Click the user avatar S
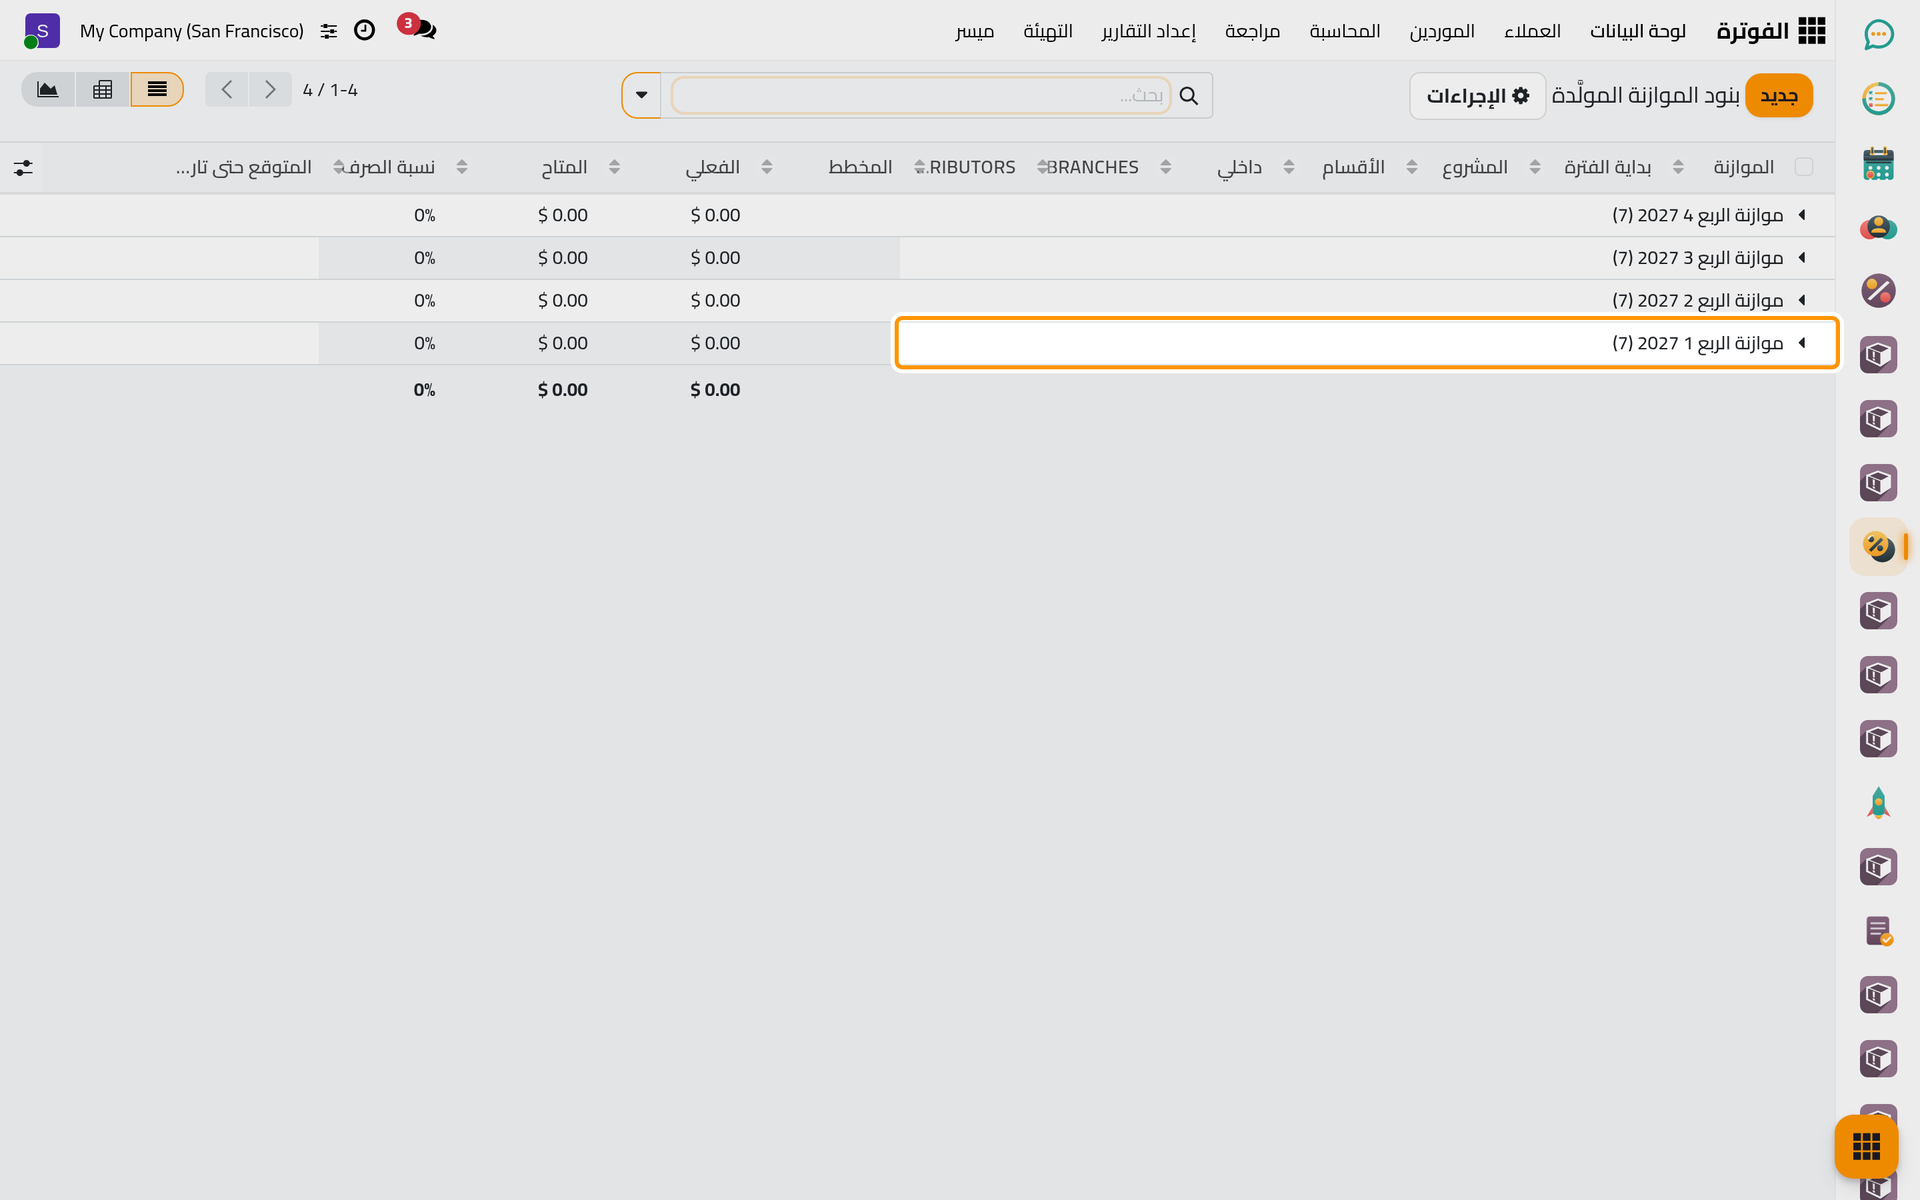 click(41, 31)
